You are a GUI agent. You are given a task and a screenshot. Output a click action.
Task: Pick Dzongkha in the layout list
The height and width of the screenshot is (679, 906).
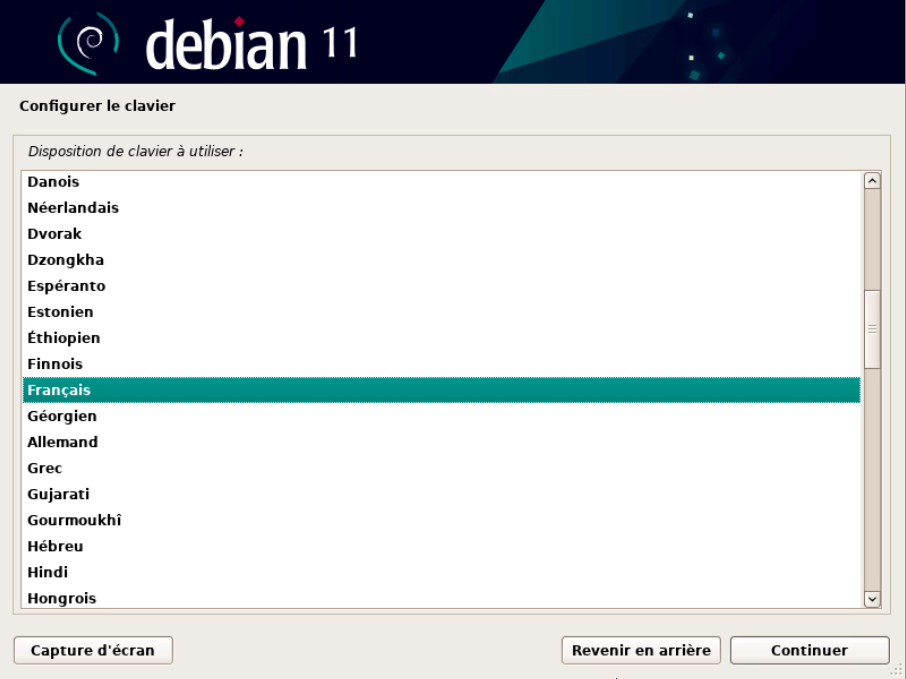tap(66, 260)
